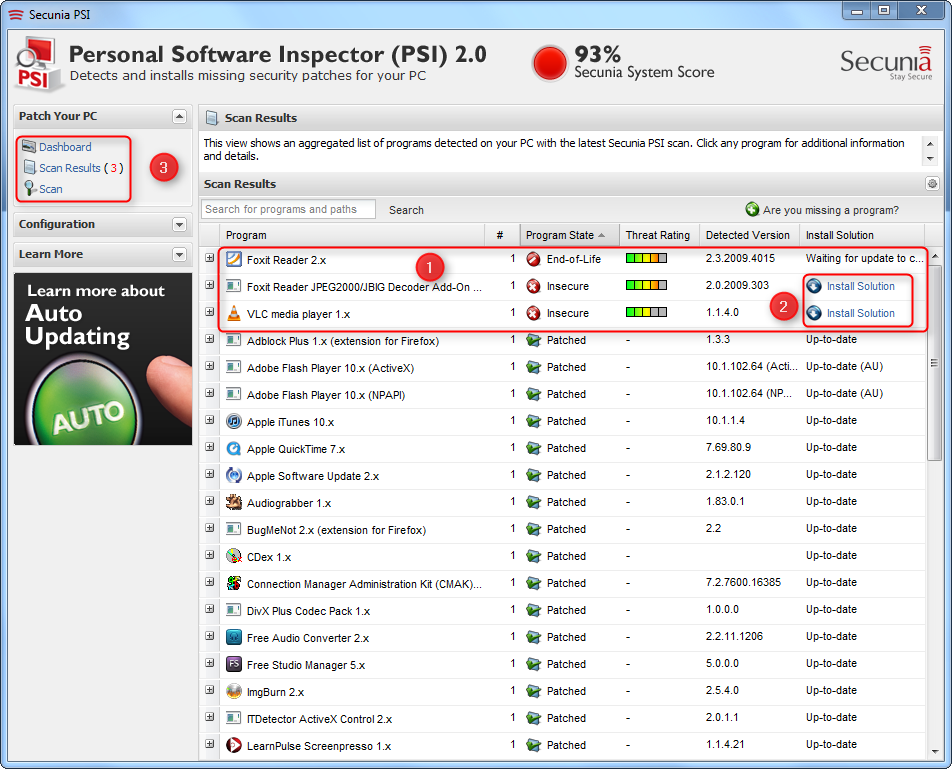
Task: Click the Search for programs and paths field
Action: pyautogui.click(x=288, y=209)
